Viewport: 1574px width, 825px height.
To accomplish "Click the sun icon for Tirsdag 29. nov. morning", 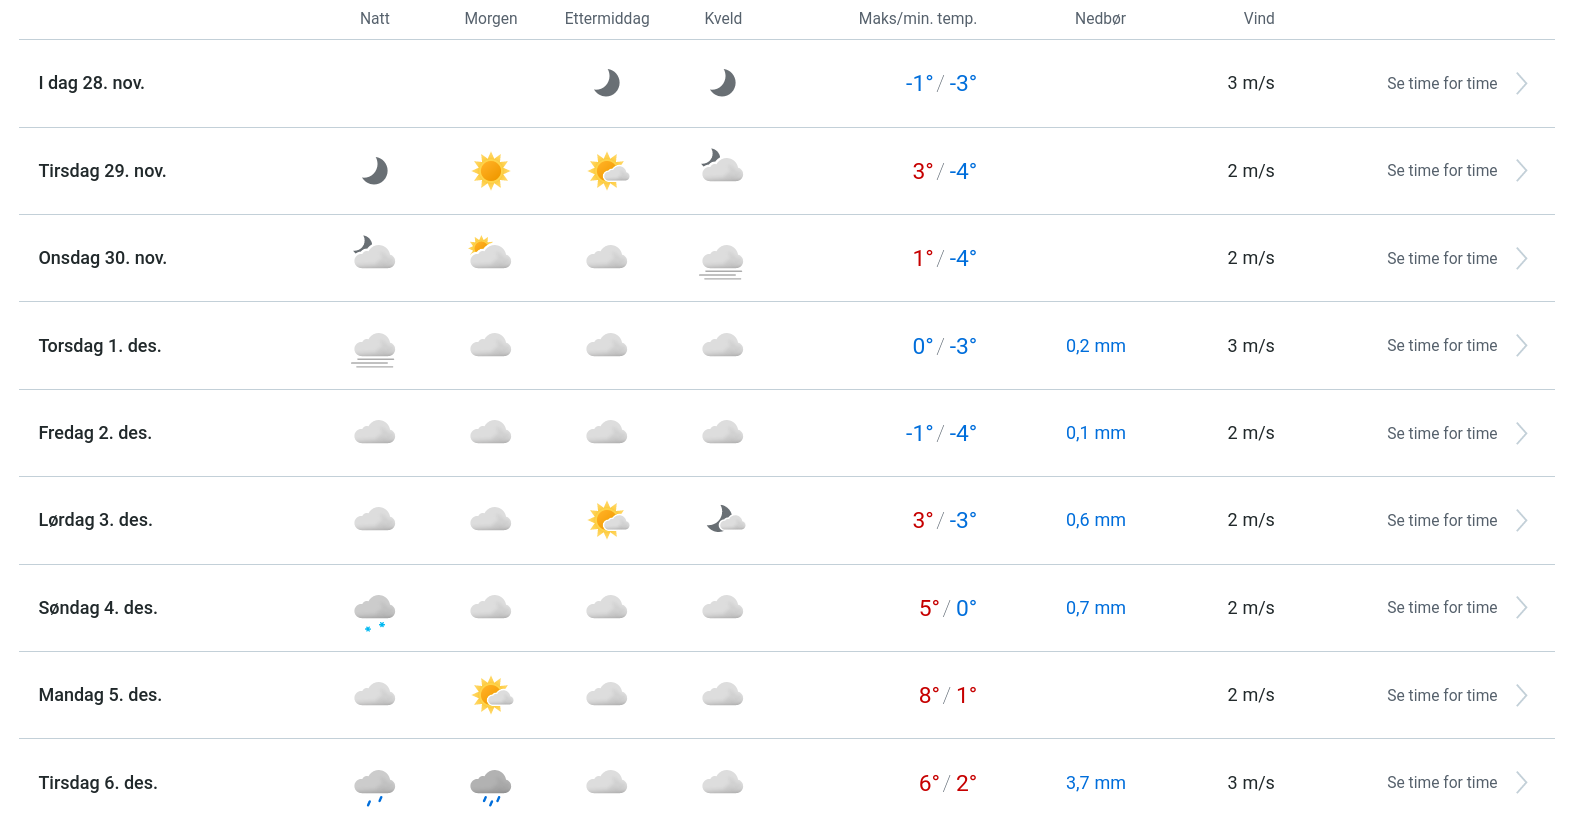I will pyautogui.click(x=490, y=171).
